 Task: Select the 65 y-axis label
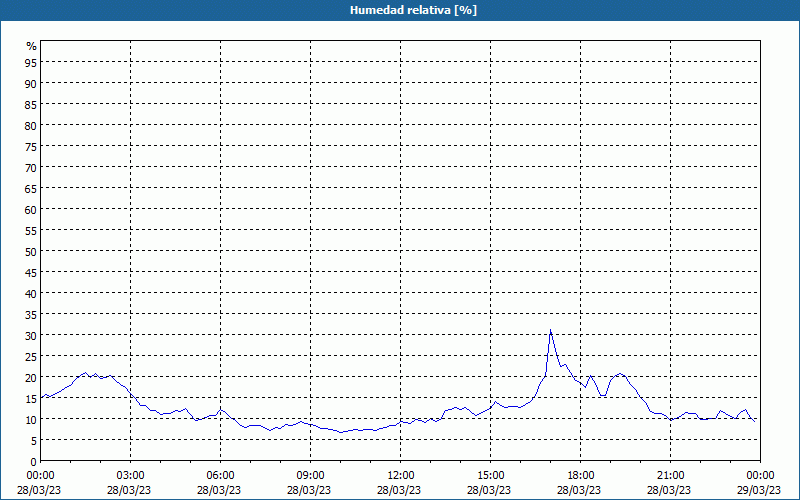(x=31, y=189)
